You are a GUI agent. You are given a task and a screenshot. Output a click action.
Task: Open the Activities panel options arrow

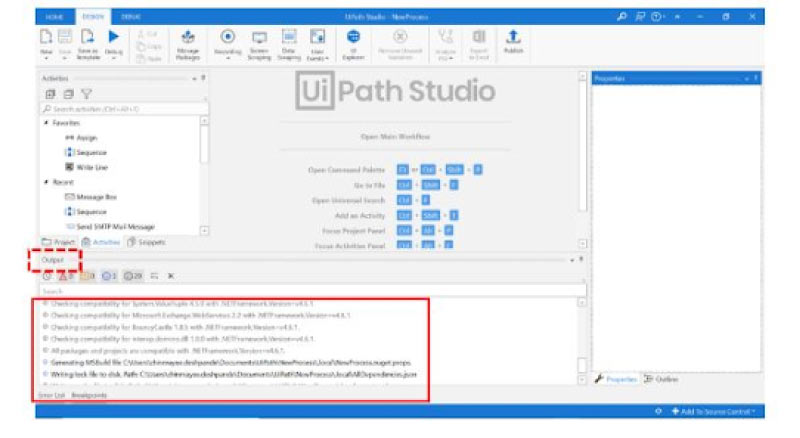click(x=194, y=79)
